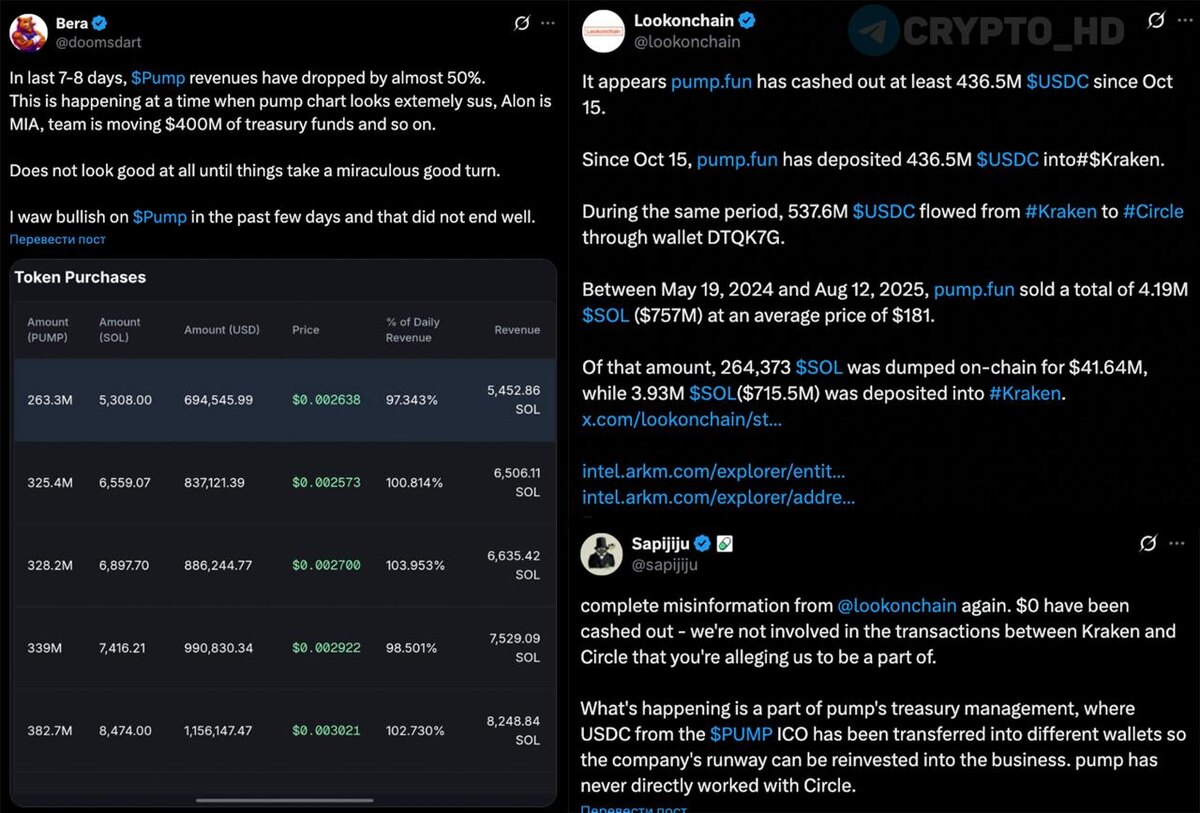
Task: Open the more menu on Sapijiju's reply
Action: click(x=1176, y=543)
